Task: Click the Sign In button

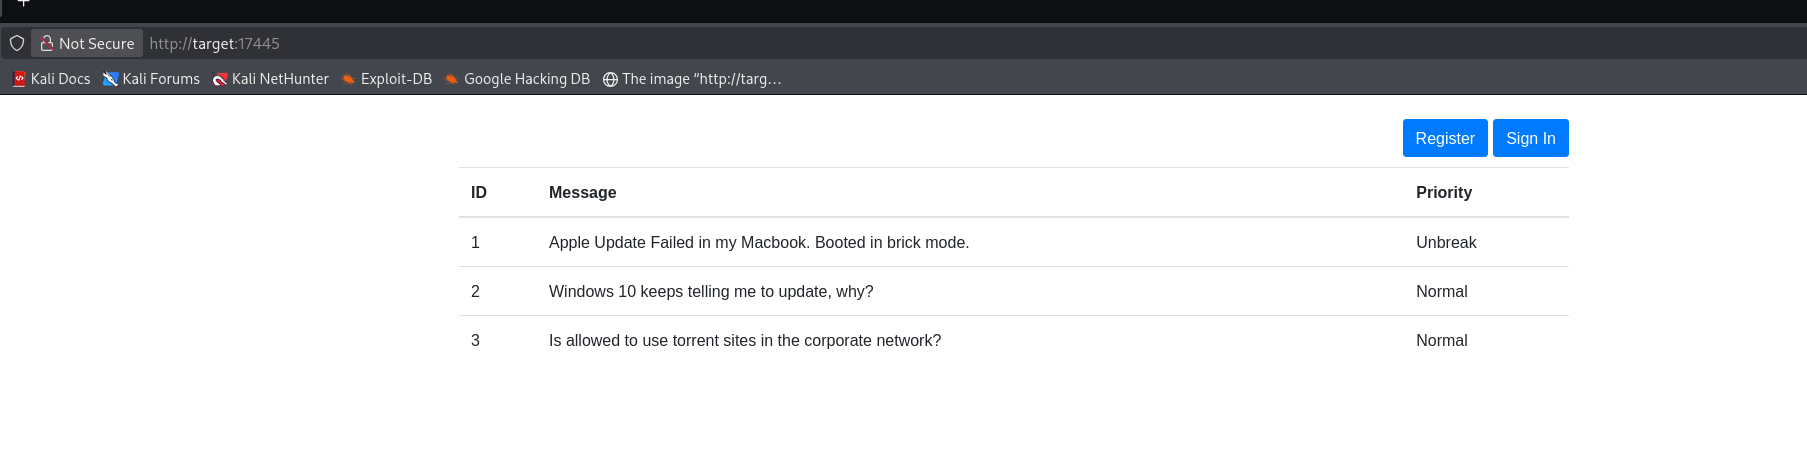Action: point(1530,138)
